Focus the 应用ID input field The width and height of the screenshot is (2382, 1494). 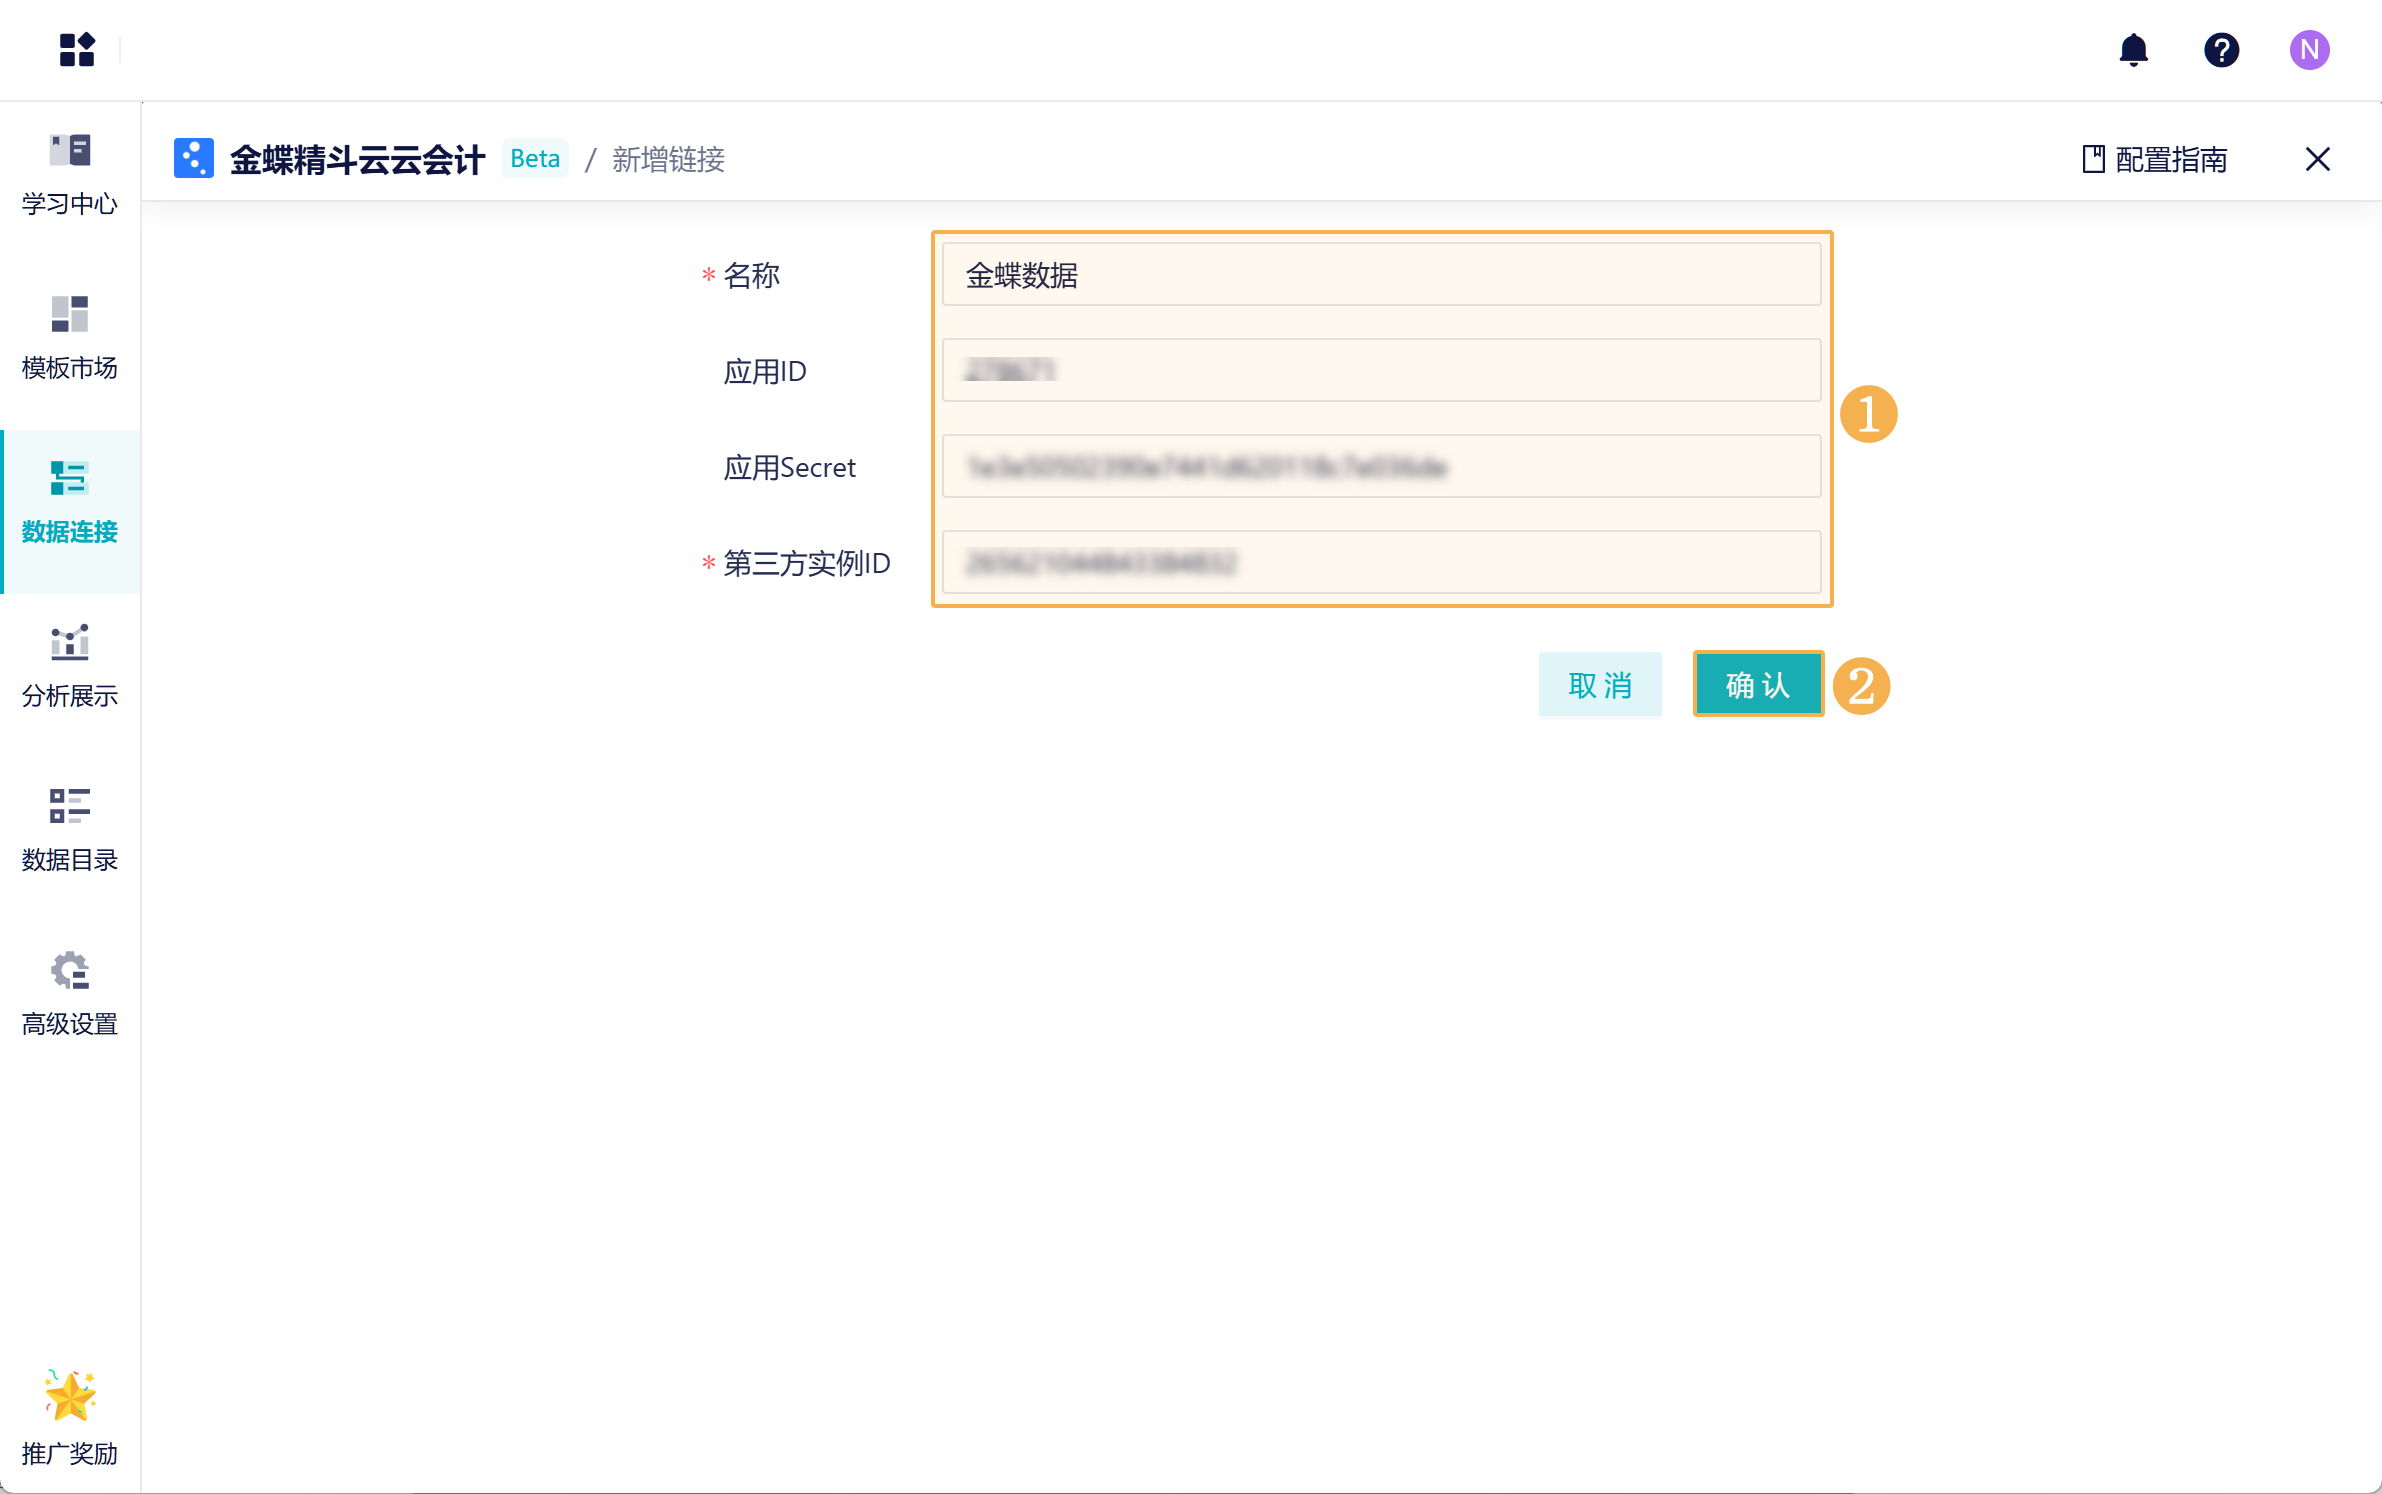1380,371
